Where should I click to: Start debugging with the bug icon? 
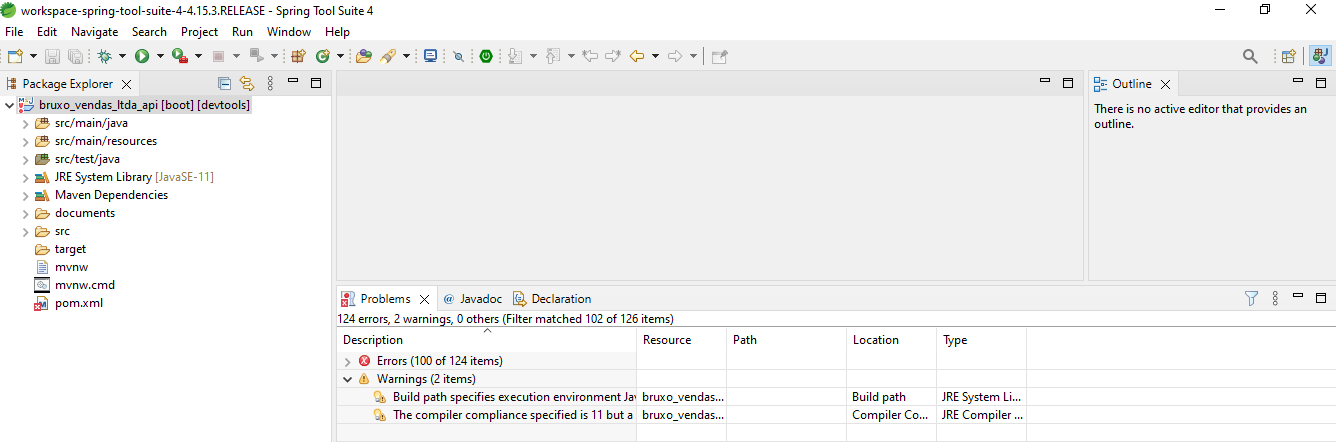click(104, 56)
